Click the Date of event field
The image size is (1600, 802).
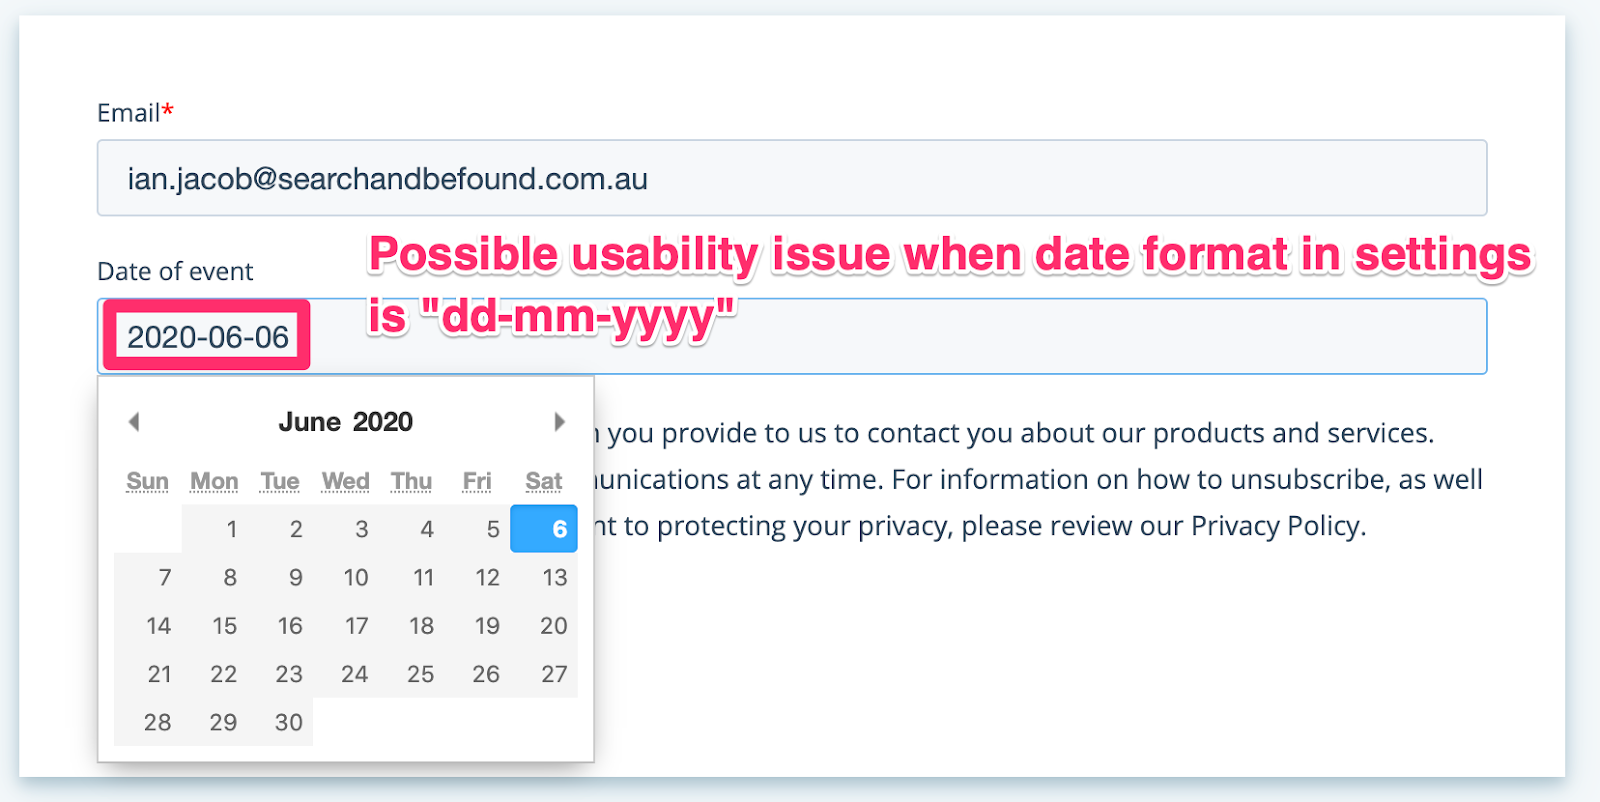pyautogui.click(x=890, y=337)
